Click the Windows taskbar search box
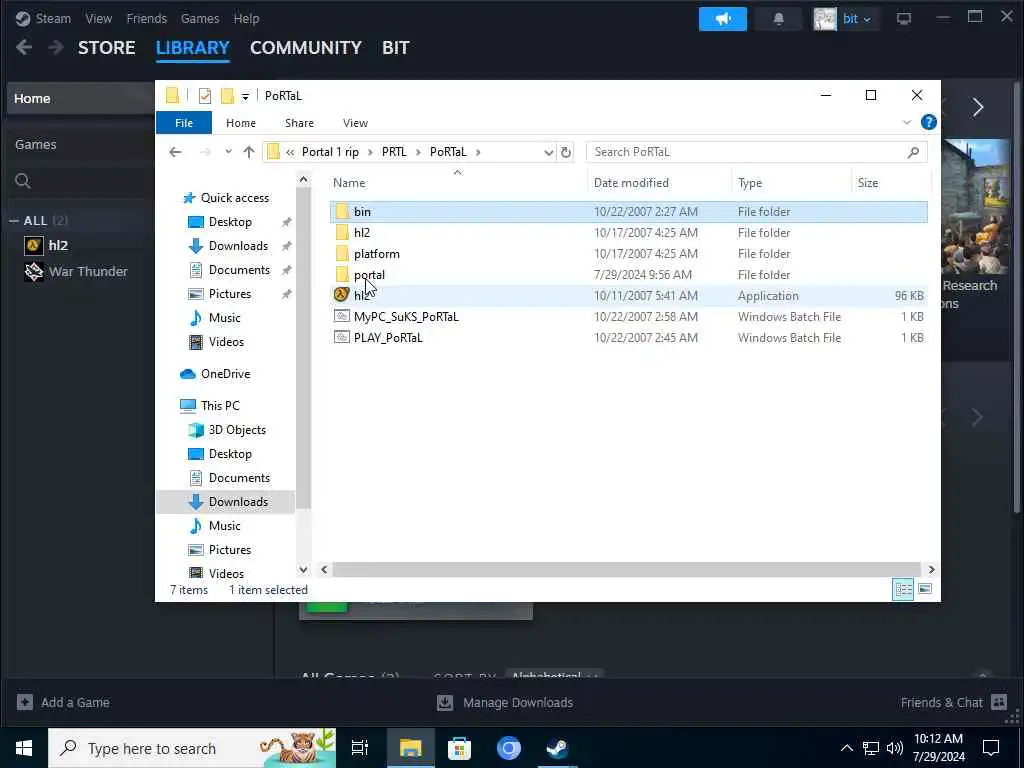This screenshot has width=1024, height=768. (x=192, y=748)
